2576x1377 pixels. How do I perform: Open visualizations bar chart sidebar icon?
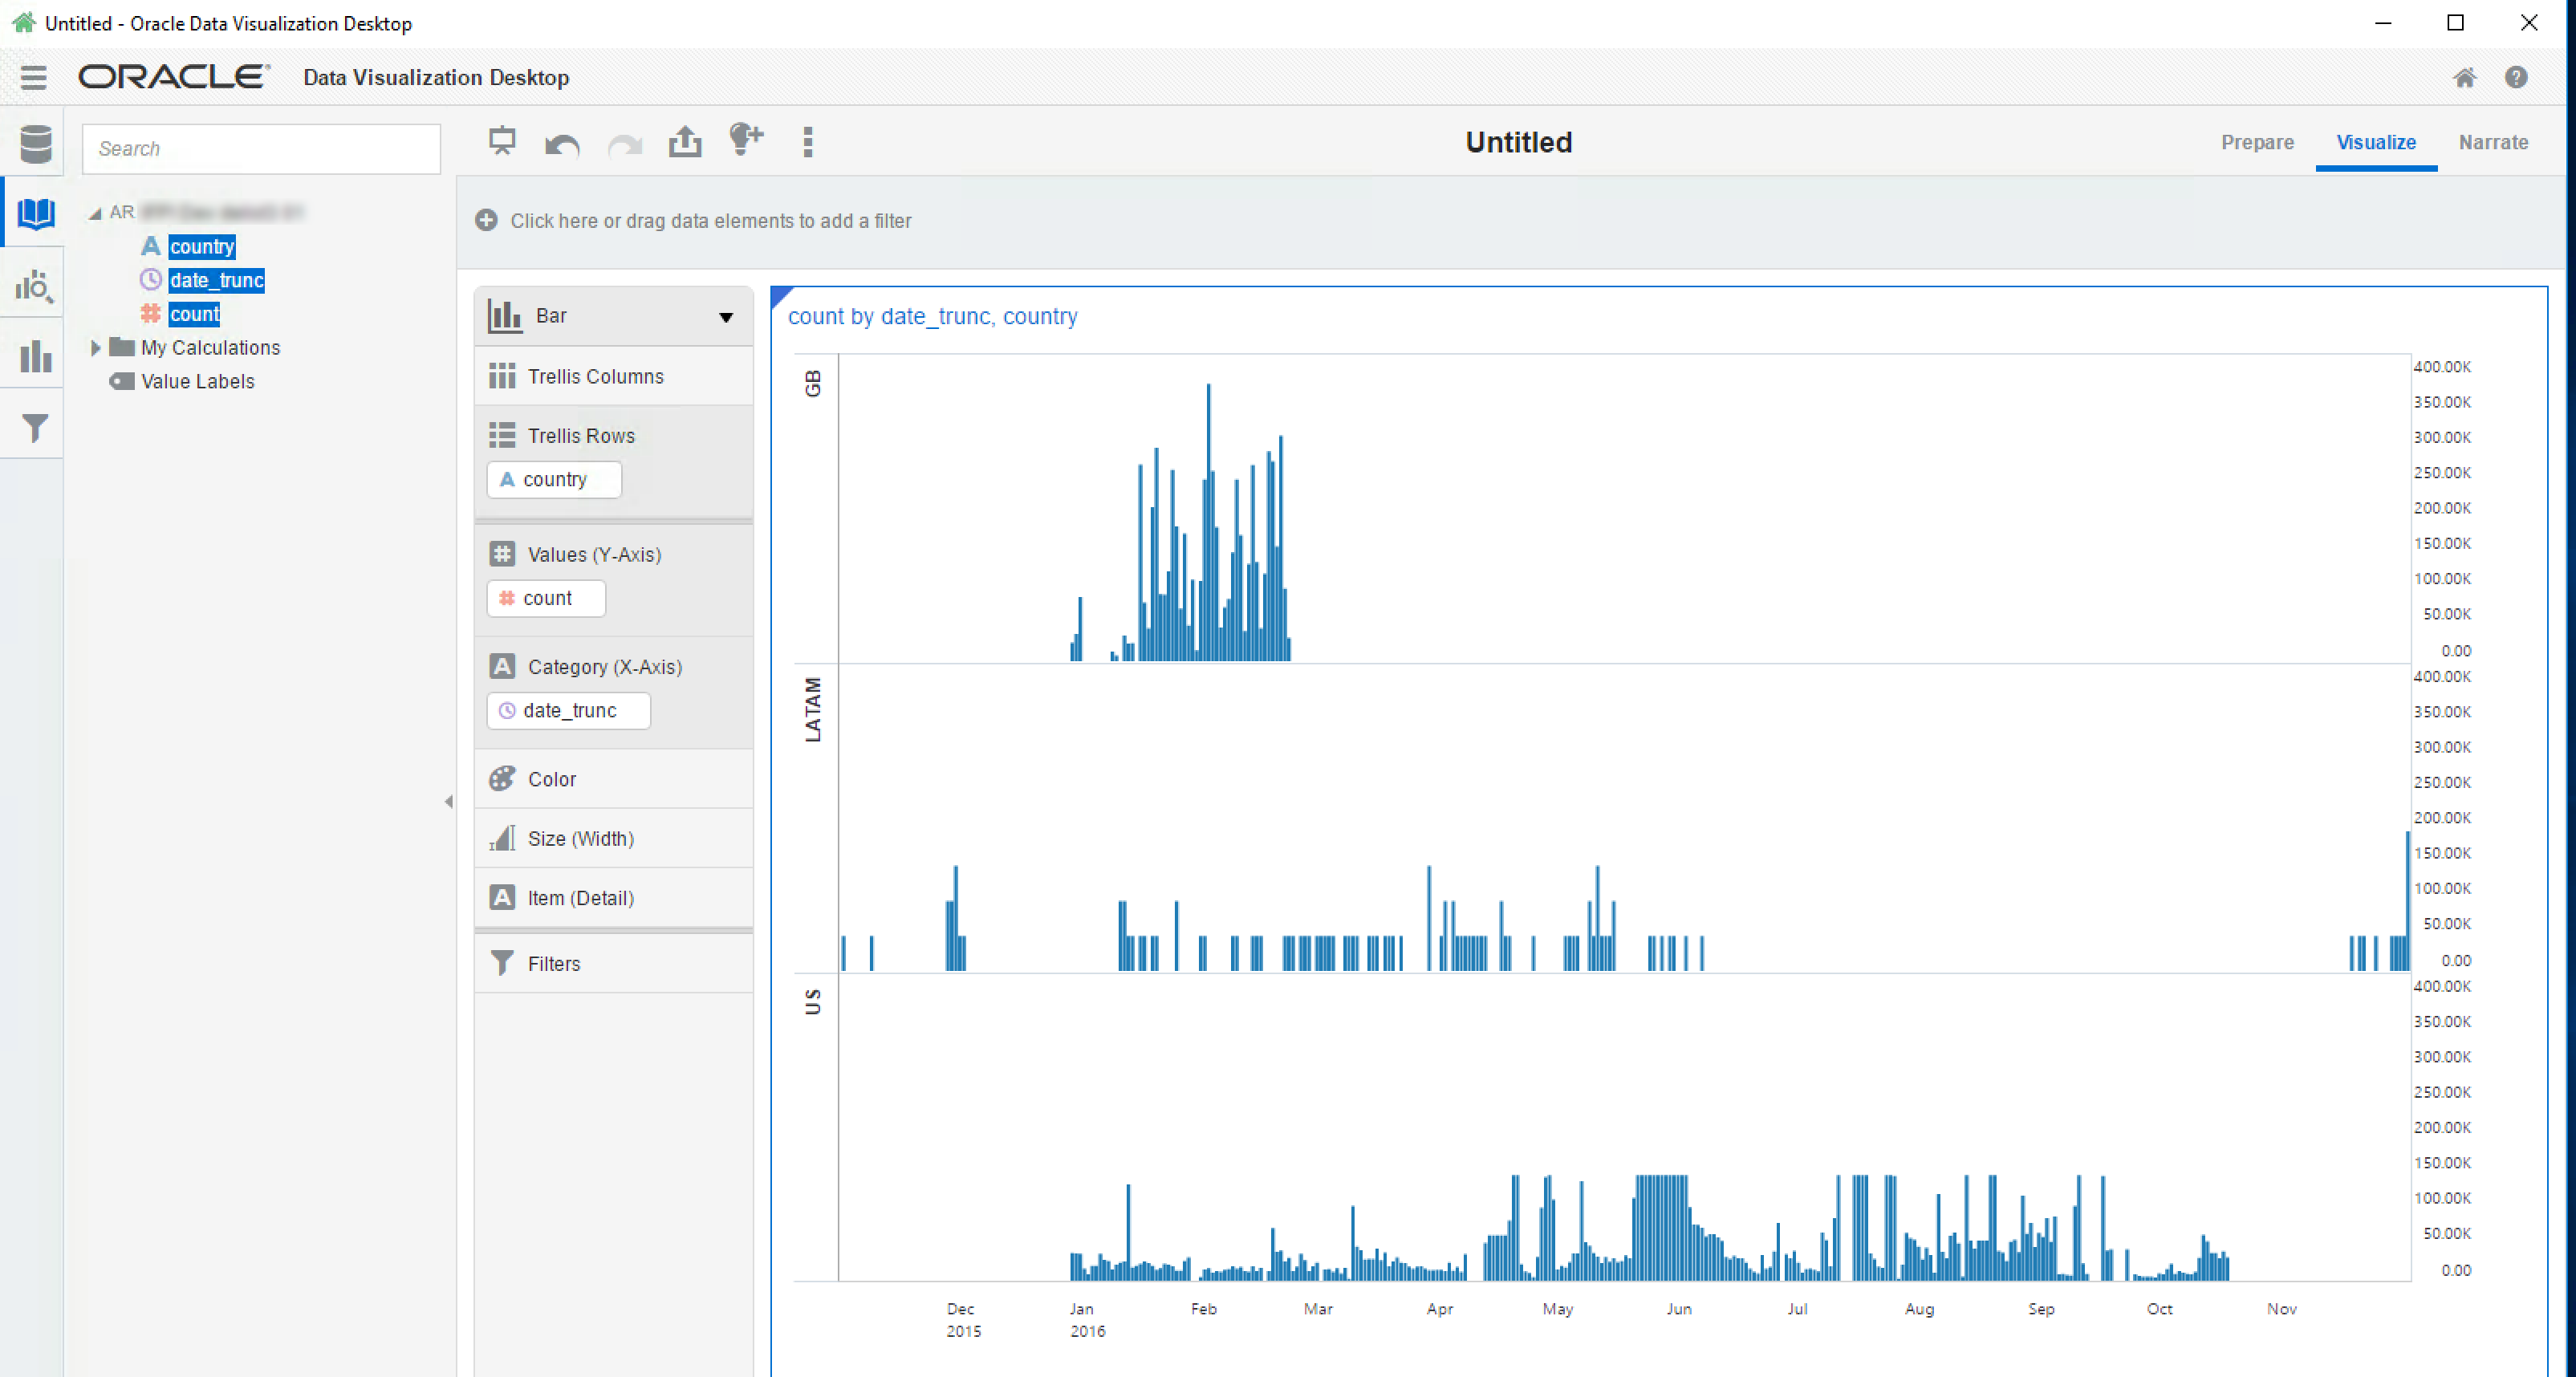click(35, 357)
